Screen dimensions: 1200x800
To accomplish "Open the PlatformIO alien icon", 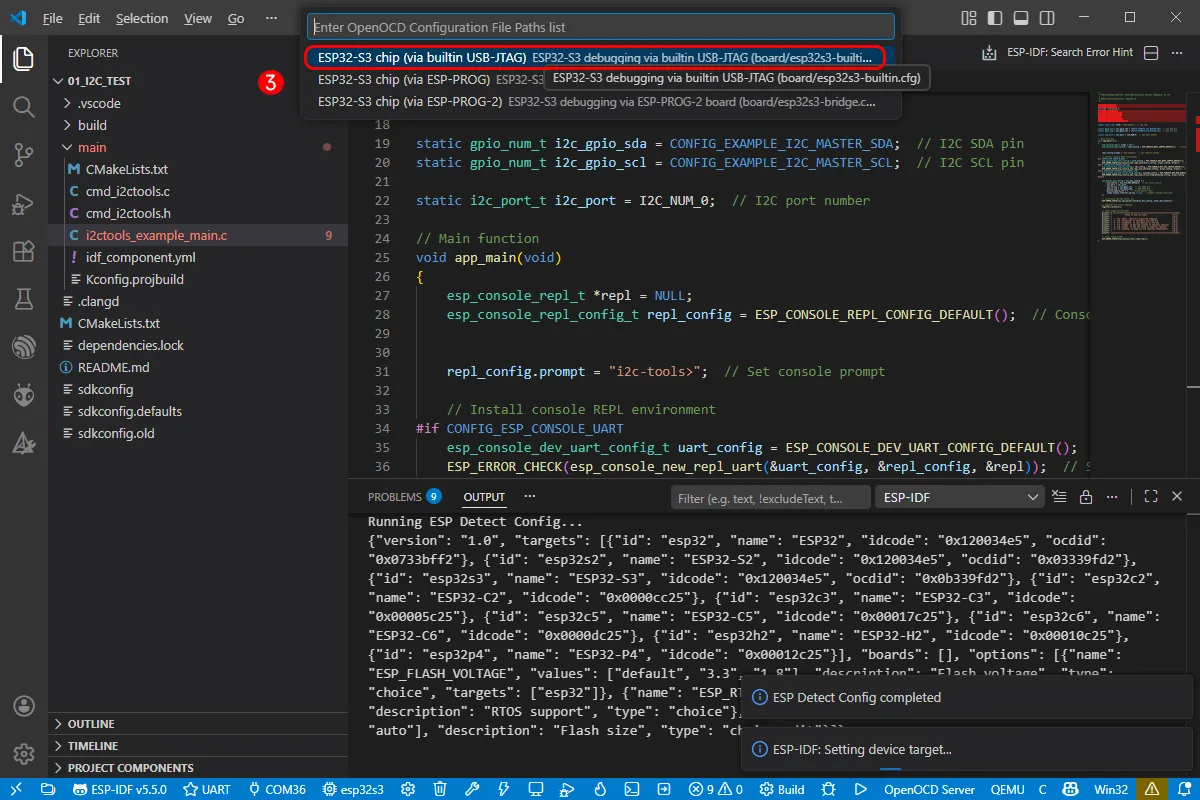I will 24,396.
